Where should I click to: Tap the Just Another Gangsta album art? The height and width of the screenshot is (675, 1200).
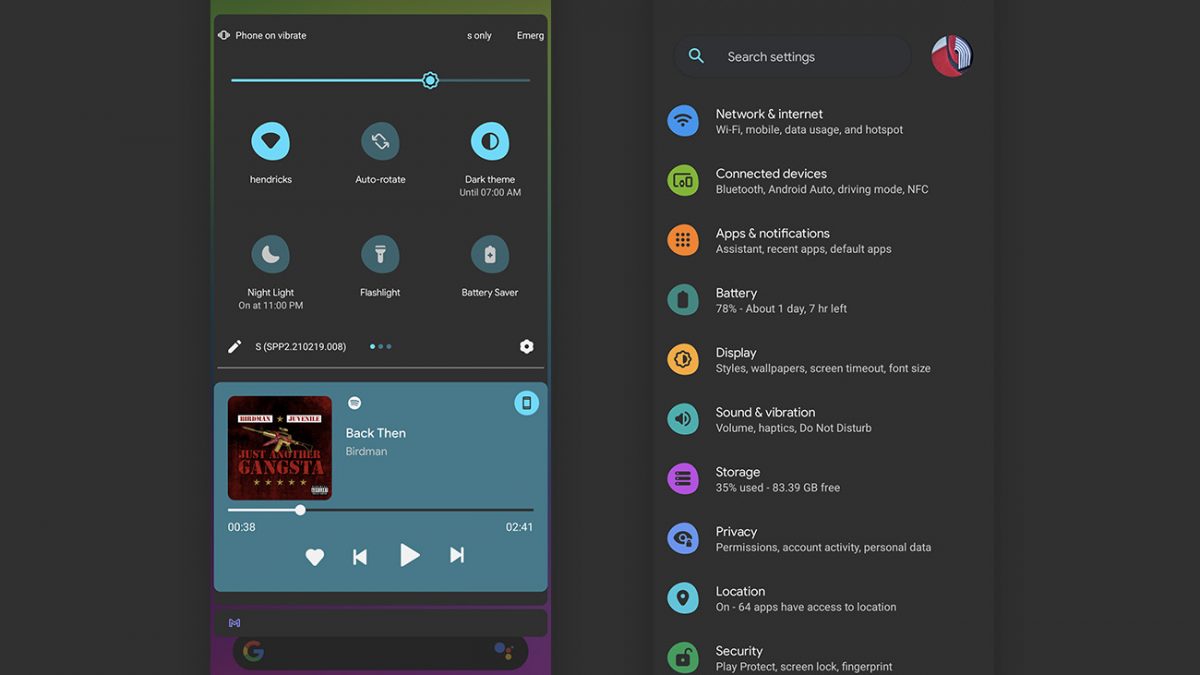tap(280, 448)
